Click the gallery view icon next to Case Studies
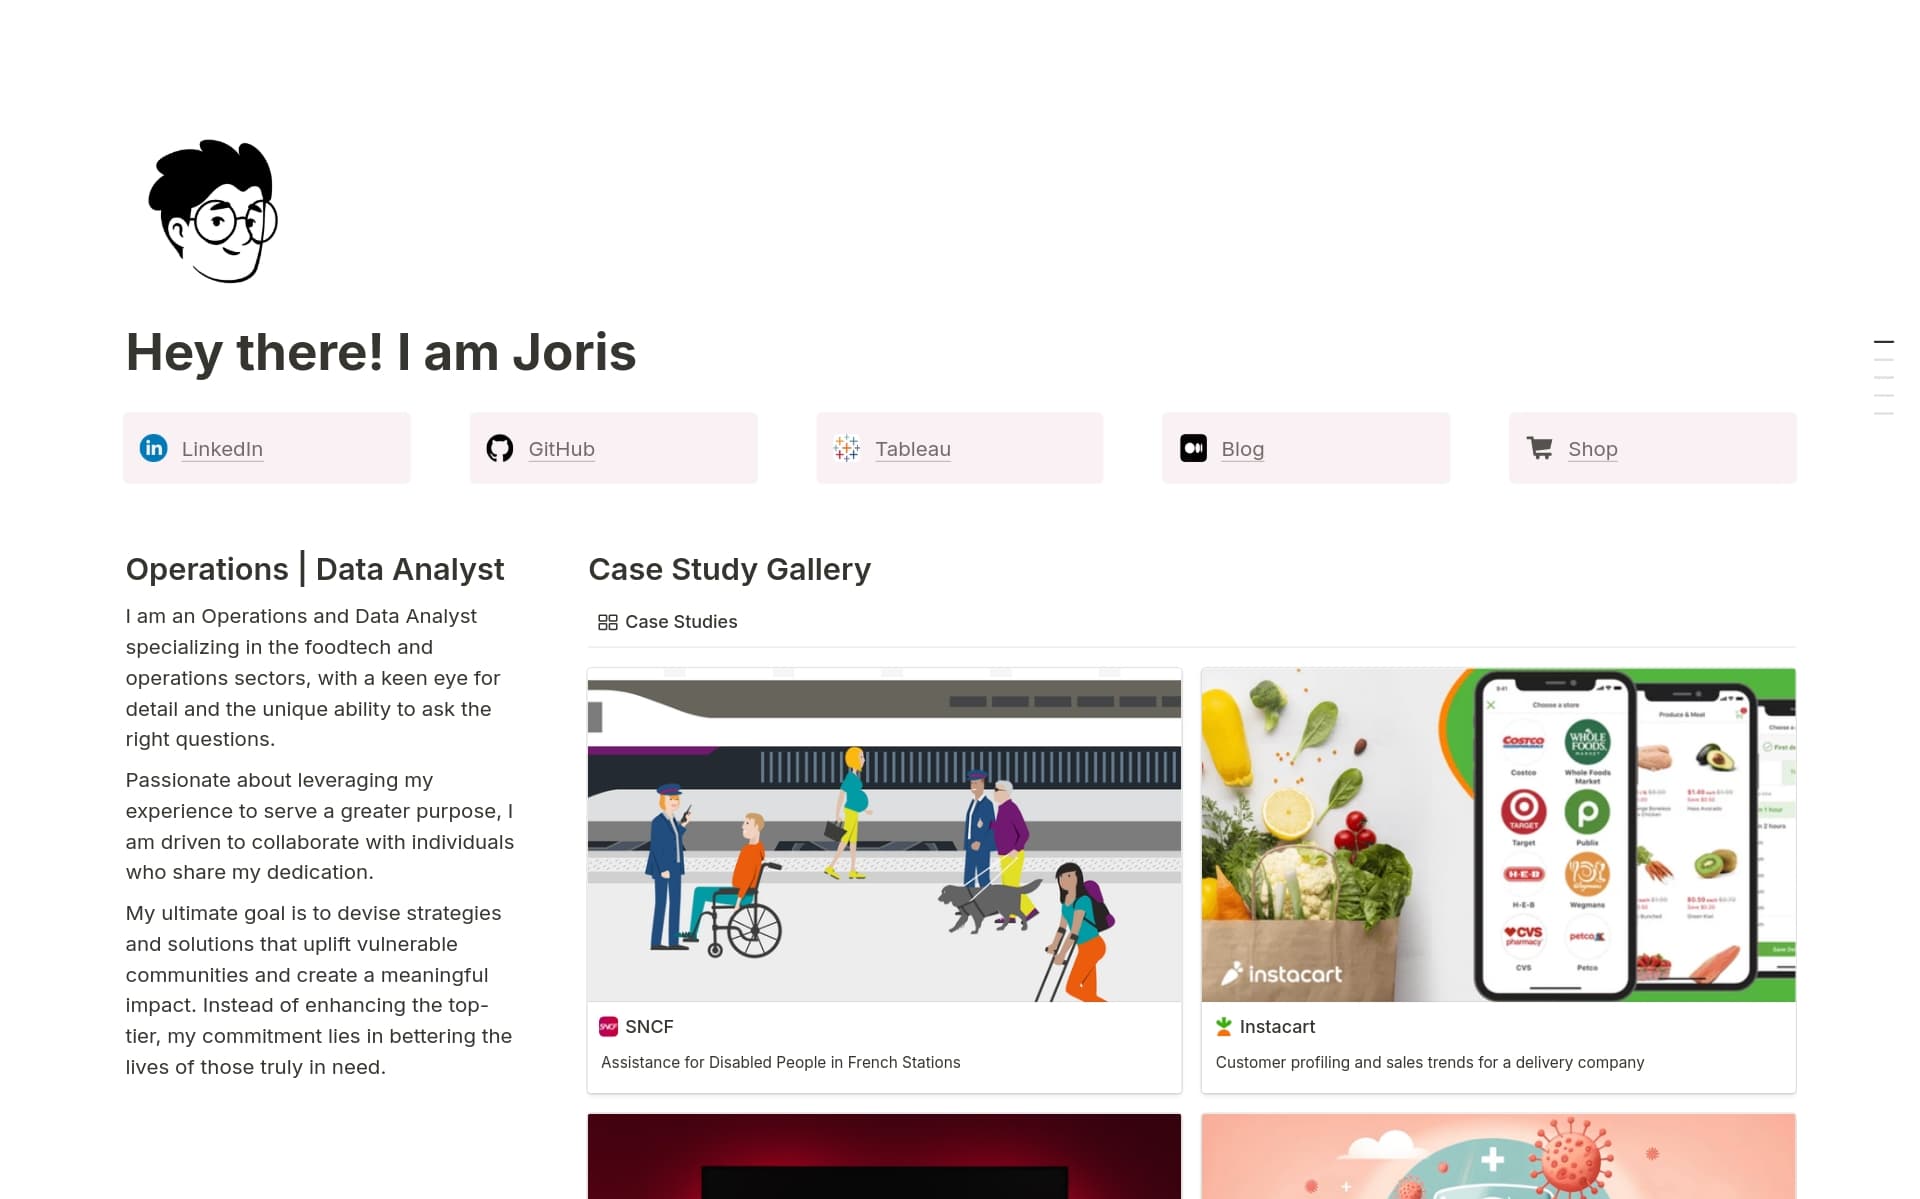The image size is (1920, 1199). [607, 621]
